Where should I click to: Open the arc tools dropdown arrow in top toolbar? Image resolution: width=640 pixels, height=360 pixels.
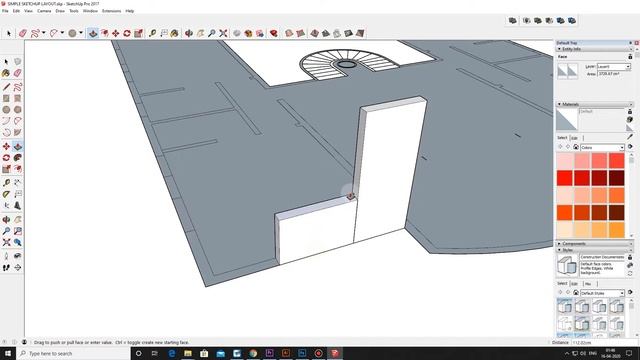[62, 33]
